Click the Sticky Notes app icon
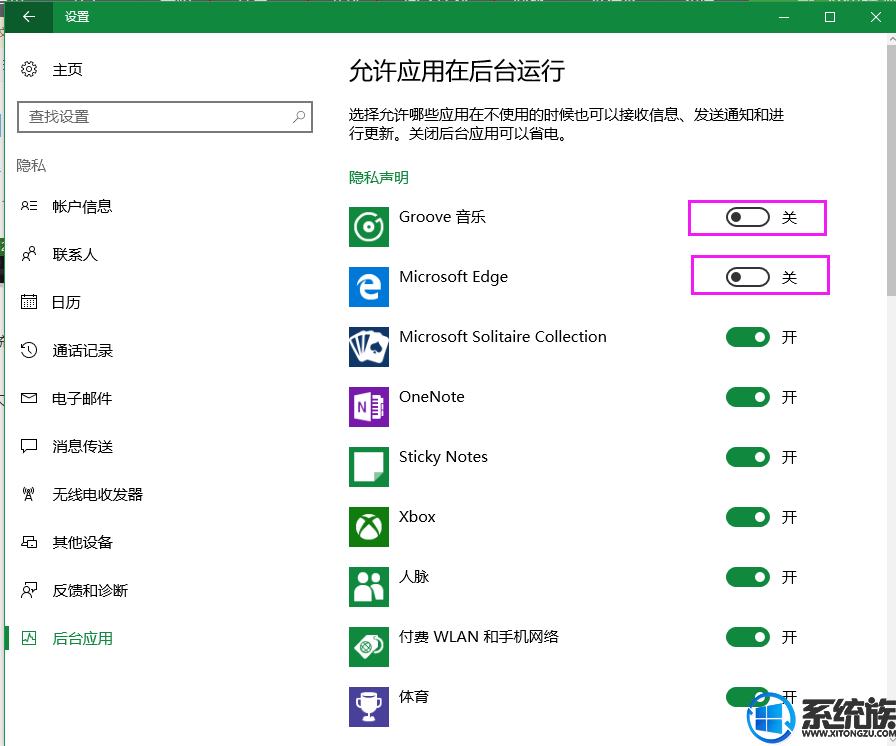896x746 pixels. (369, 467)
